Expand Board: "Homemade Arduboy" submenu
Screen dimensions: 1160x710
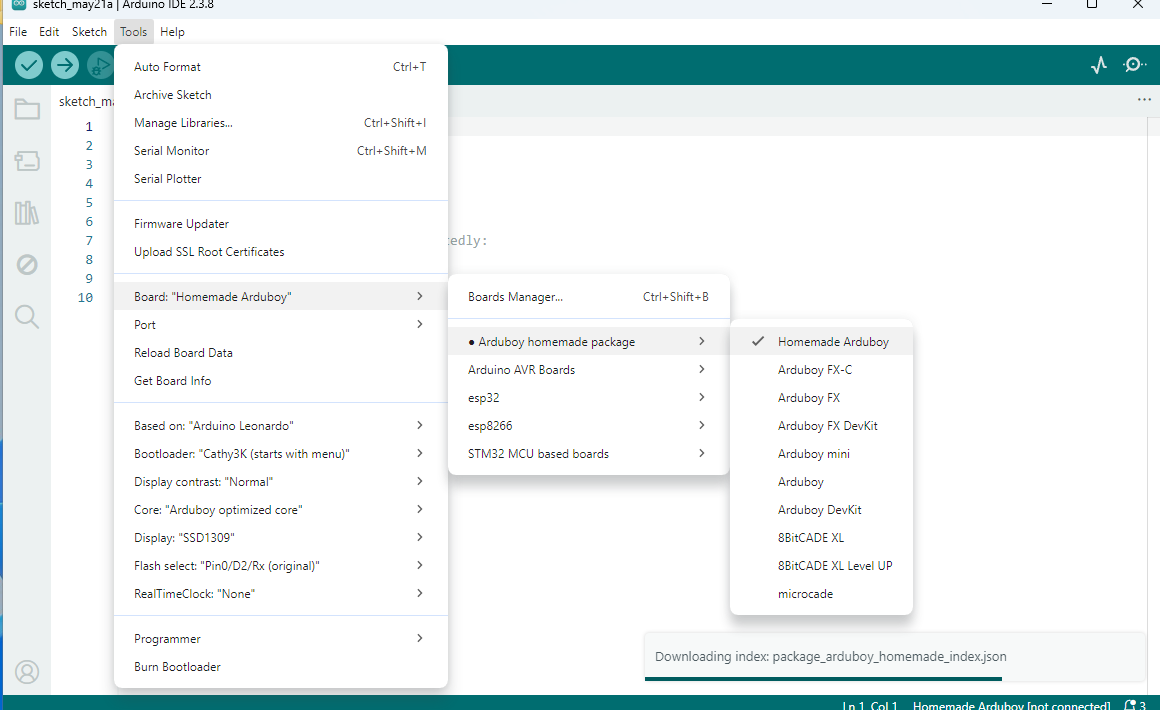(x=281, y=297)
